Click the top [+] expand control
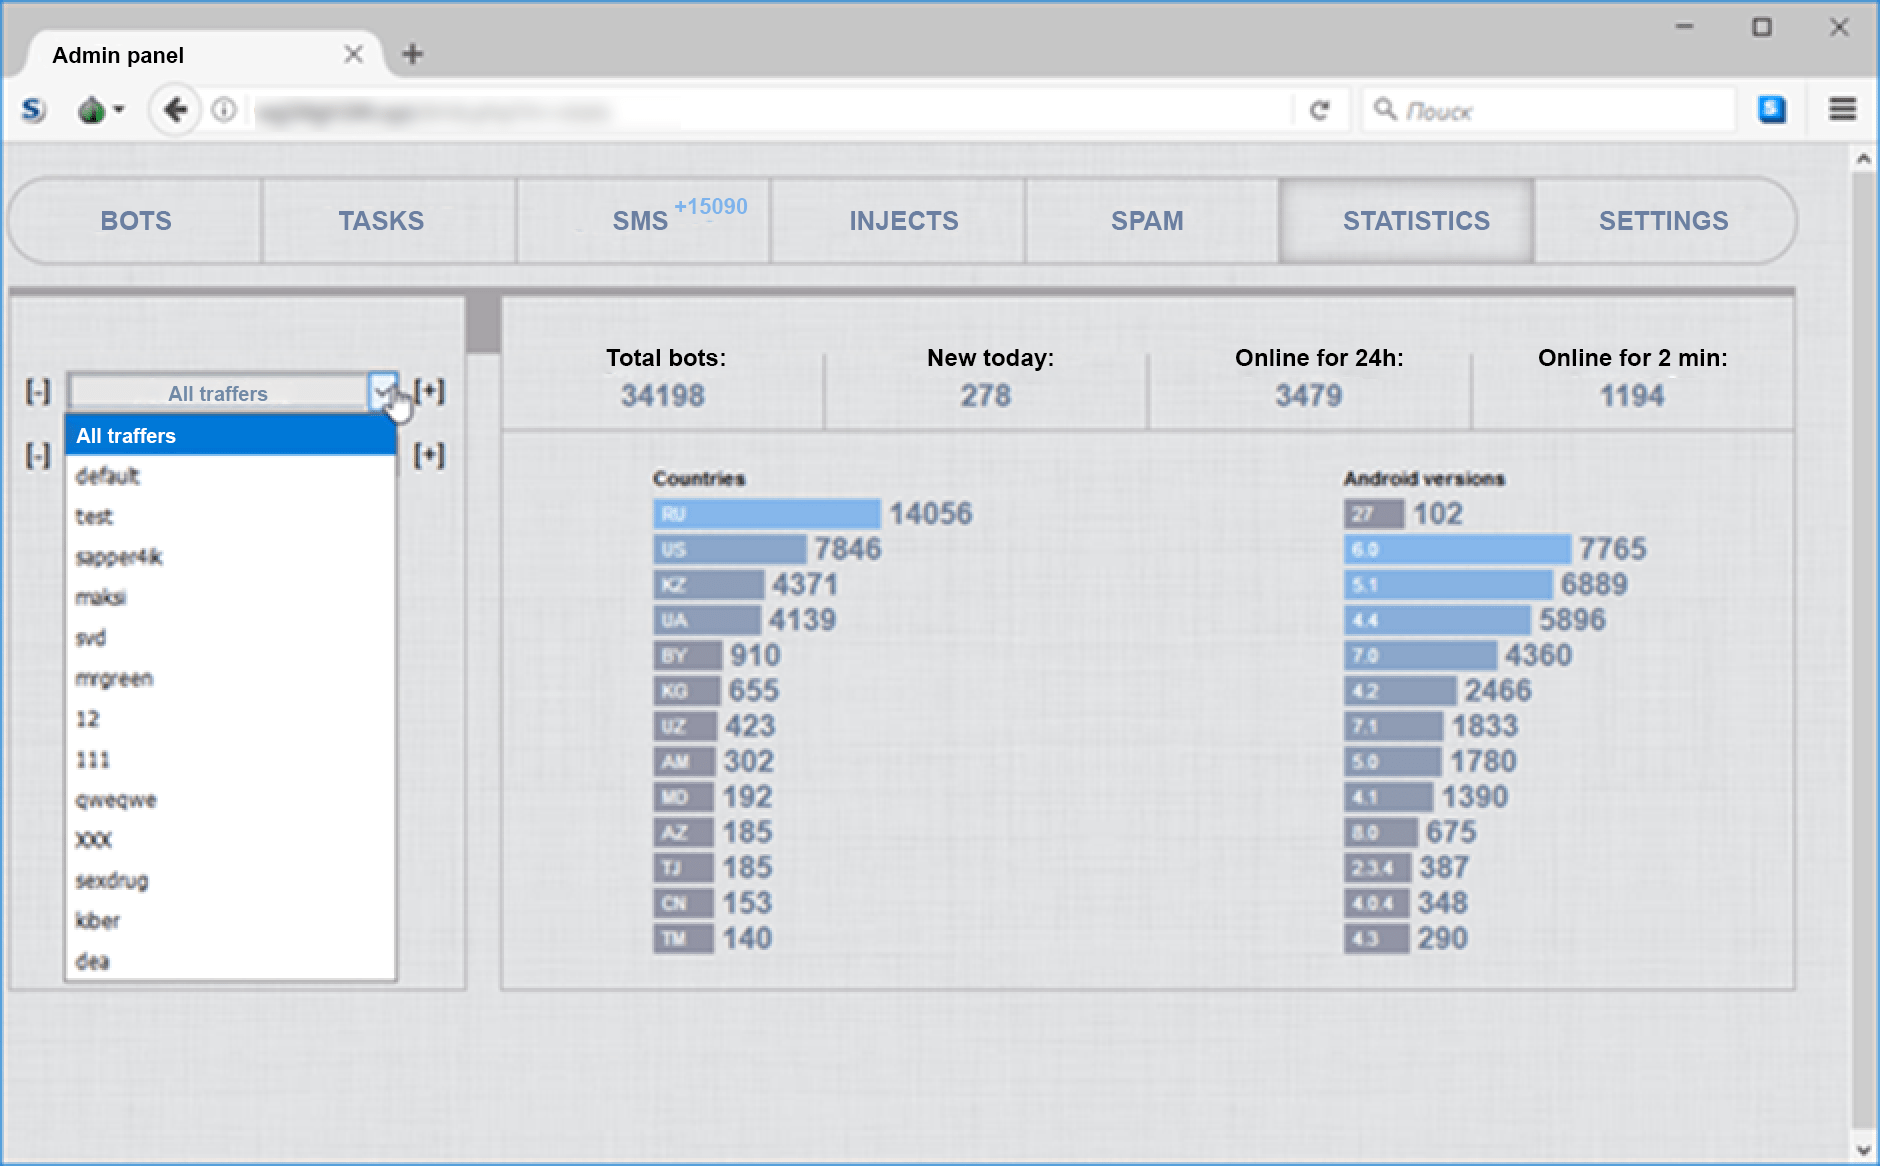 click(430, 391)
